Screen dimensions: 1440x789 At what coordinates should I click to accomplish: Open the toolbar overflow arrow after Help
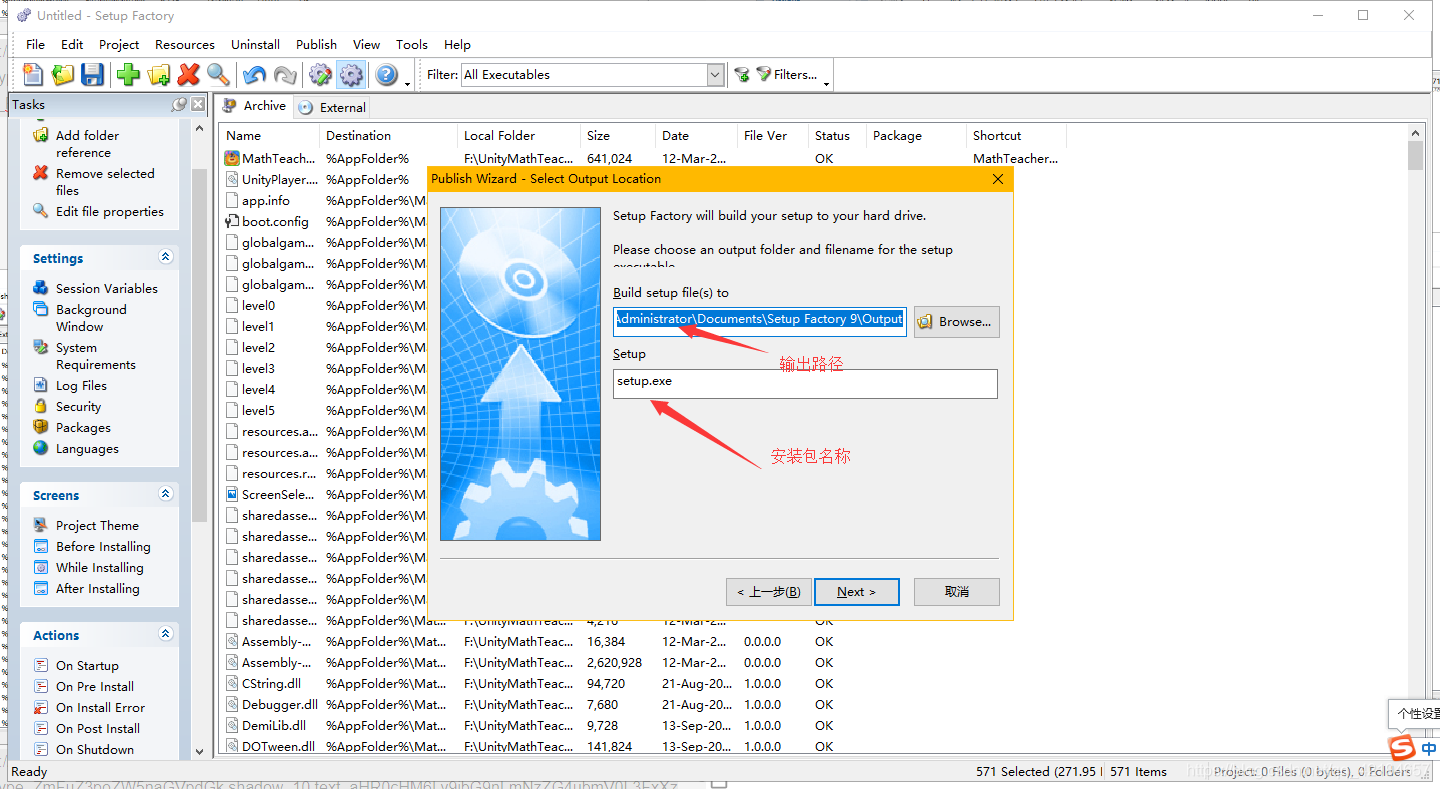[x=408, y=84]
